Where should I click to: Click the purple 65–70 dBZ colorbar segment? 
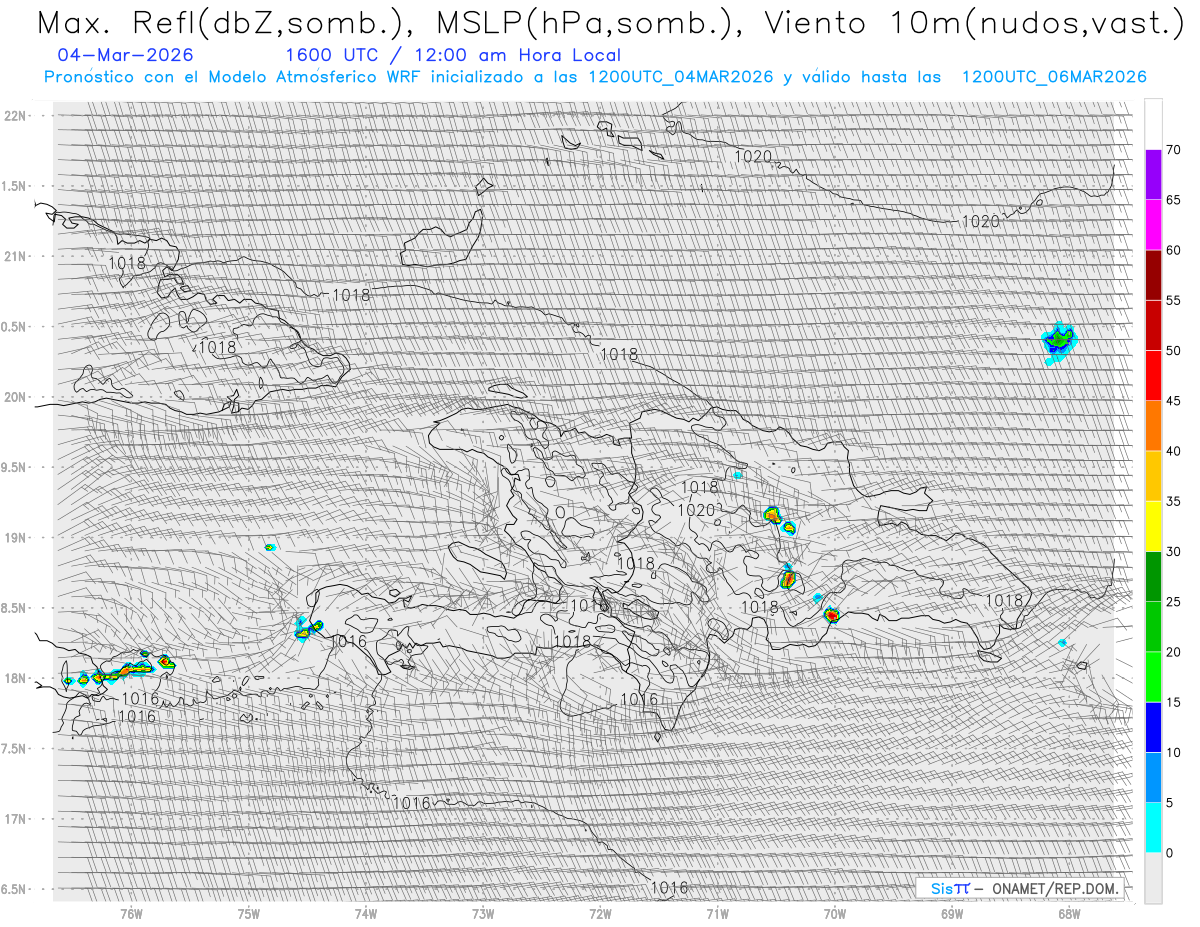1153,175
